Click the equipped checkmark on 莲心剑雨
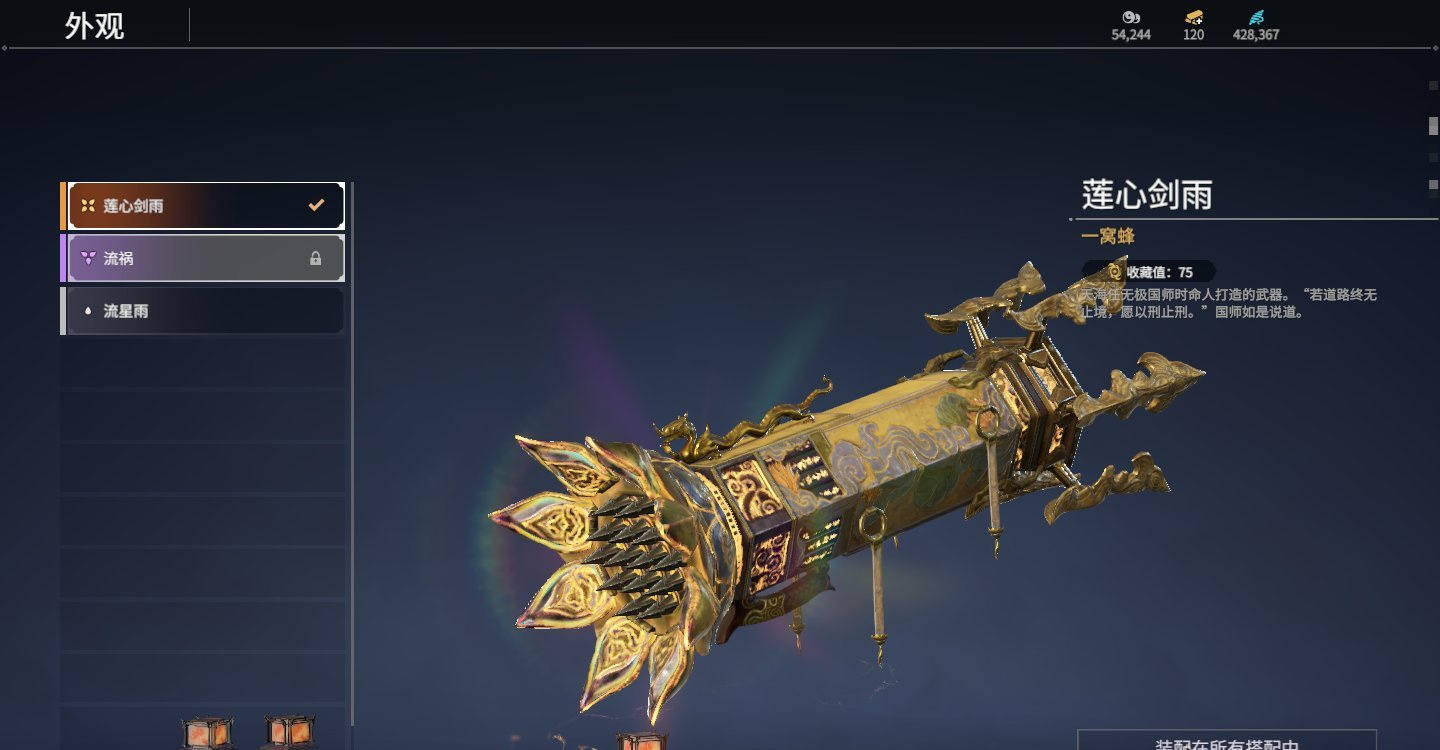The width and height of the screenshot is (1440, 750). tap(316, 205)
